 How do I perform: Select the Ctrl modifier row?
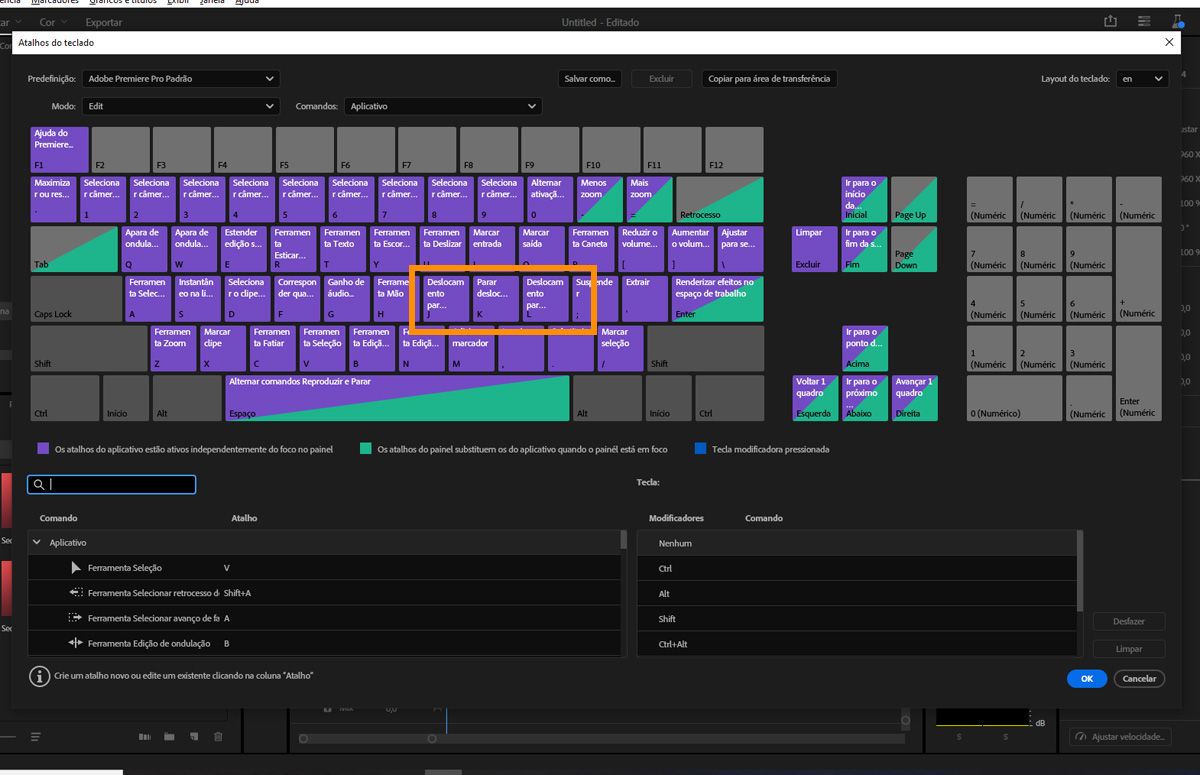coord(856,568)
